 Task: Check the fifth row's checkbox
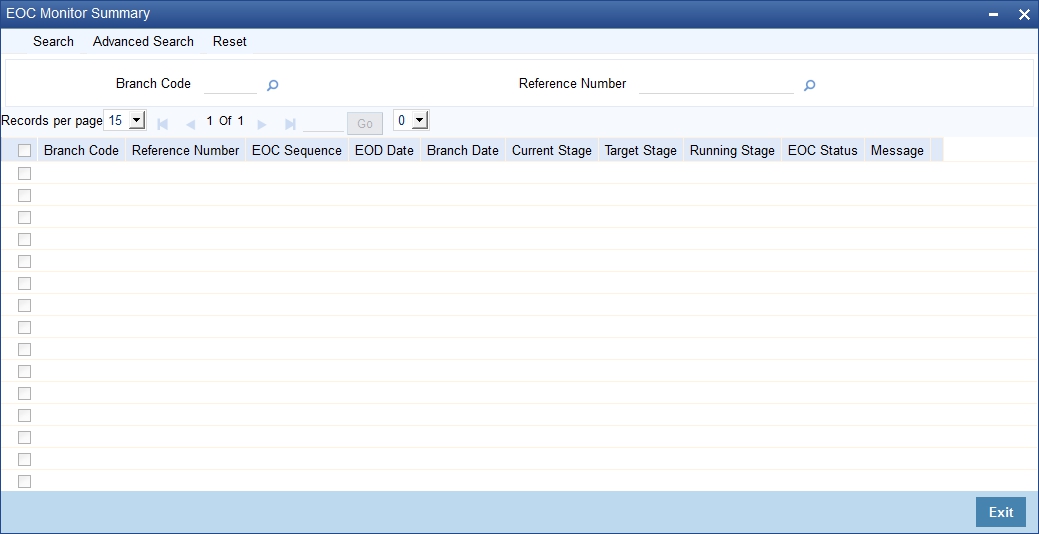tap(25, 261)
